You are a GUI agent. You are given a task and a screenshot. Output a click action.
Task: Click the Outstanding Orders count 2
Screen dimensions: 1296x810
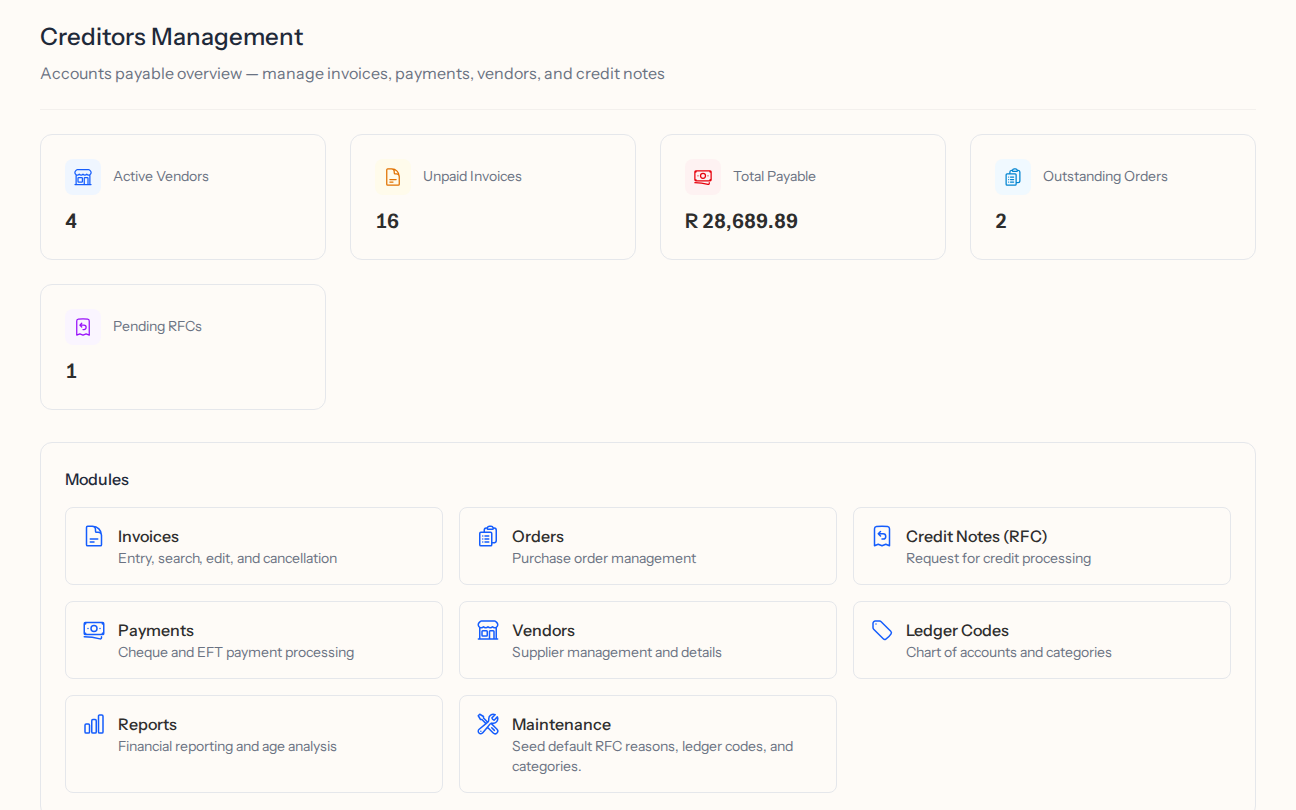1001,221
